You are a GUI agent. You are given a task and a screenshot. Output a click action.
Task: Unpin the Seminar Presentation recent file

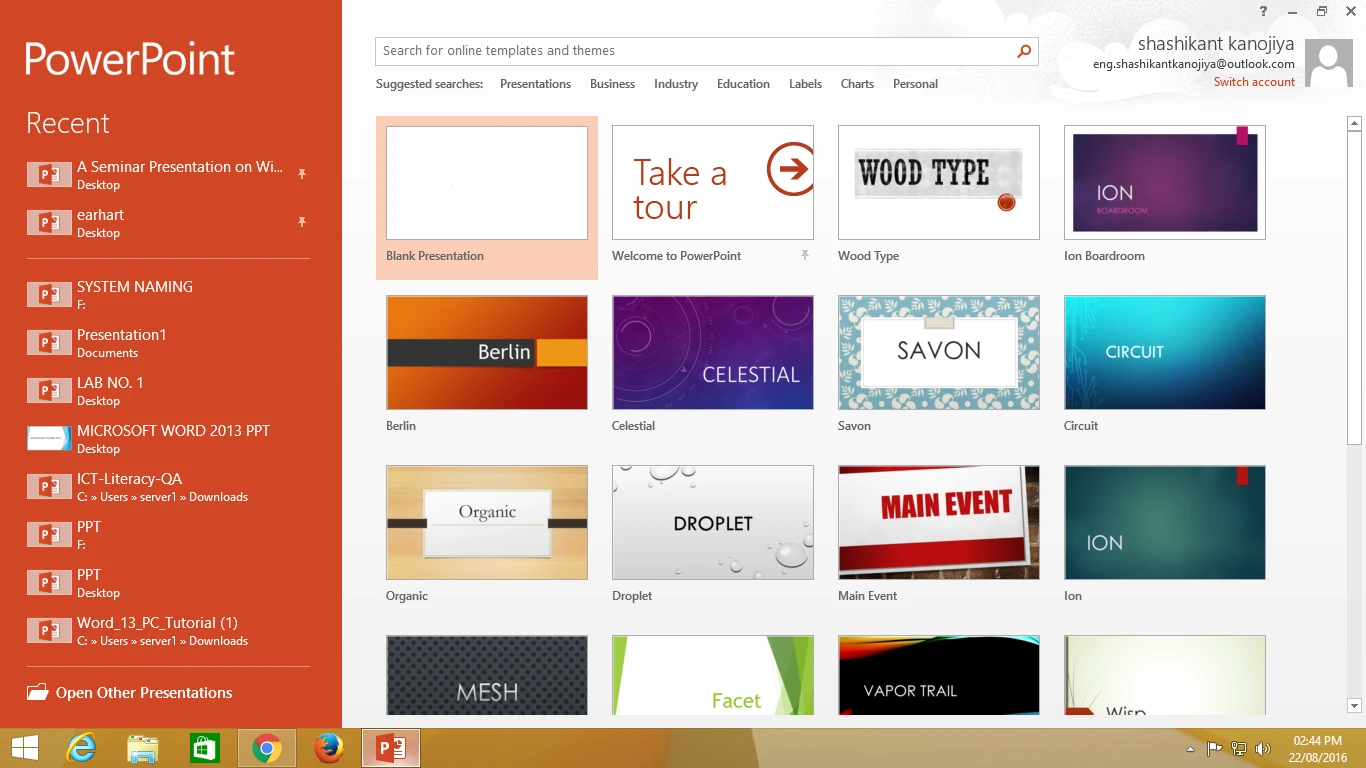[x=301, y=174]
